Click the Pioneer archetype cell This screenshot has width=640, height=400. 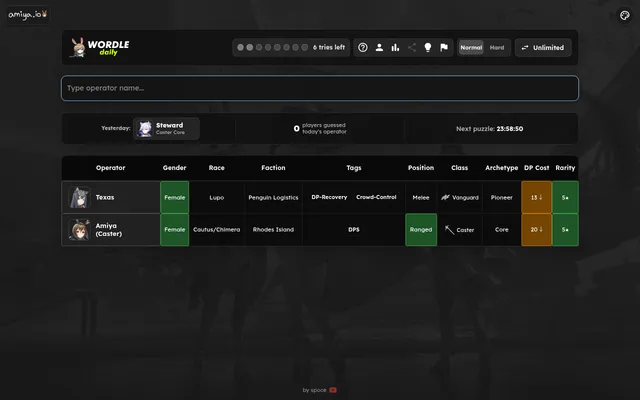(x=501, y=197)
